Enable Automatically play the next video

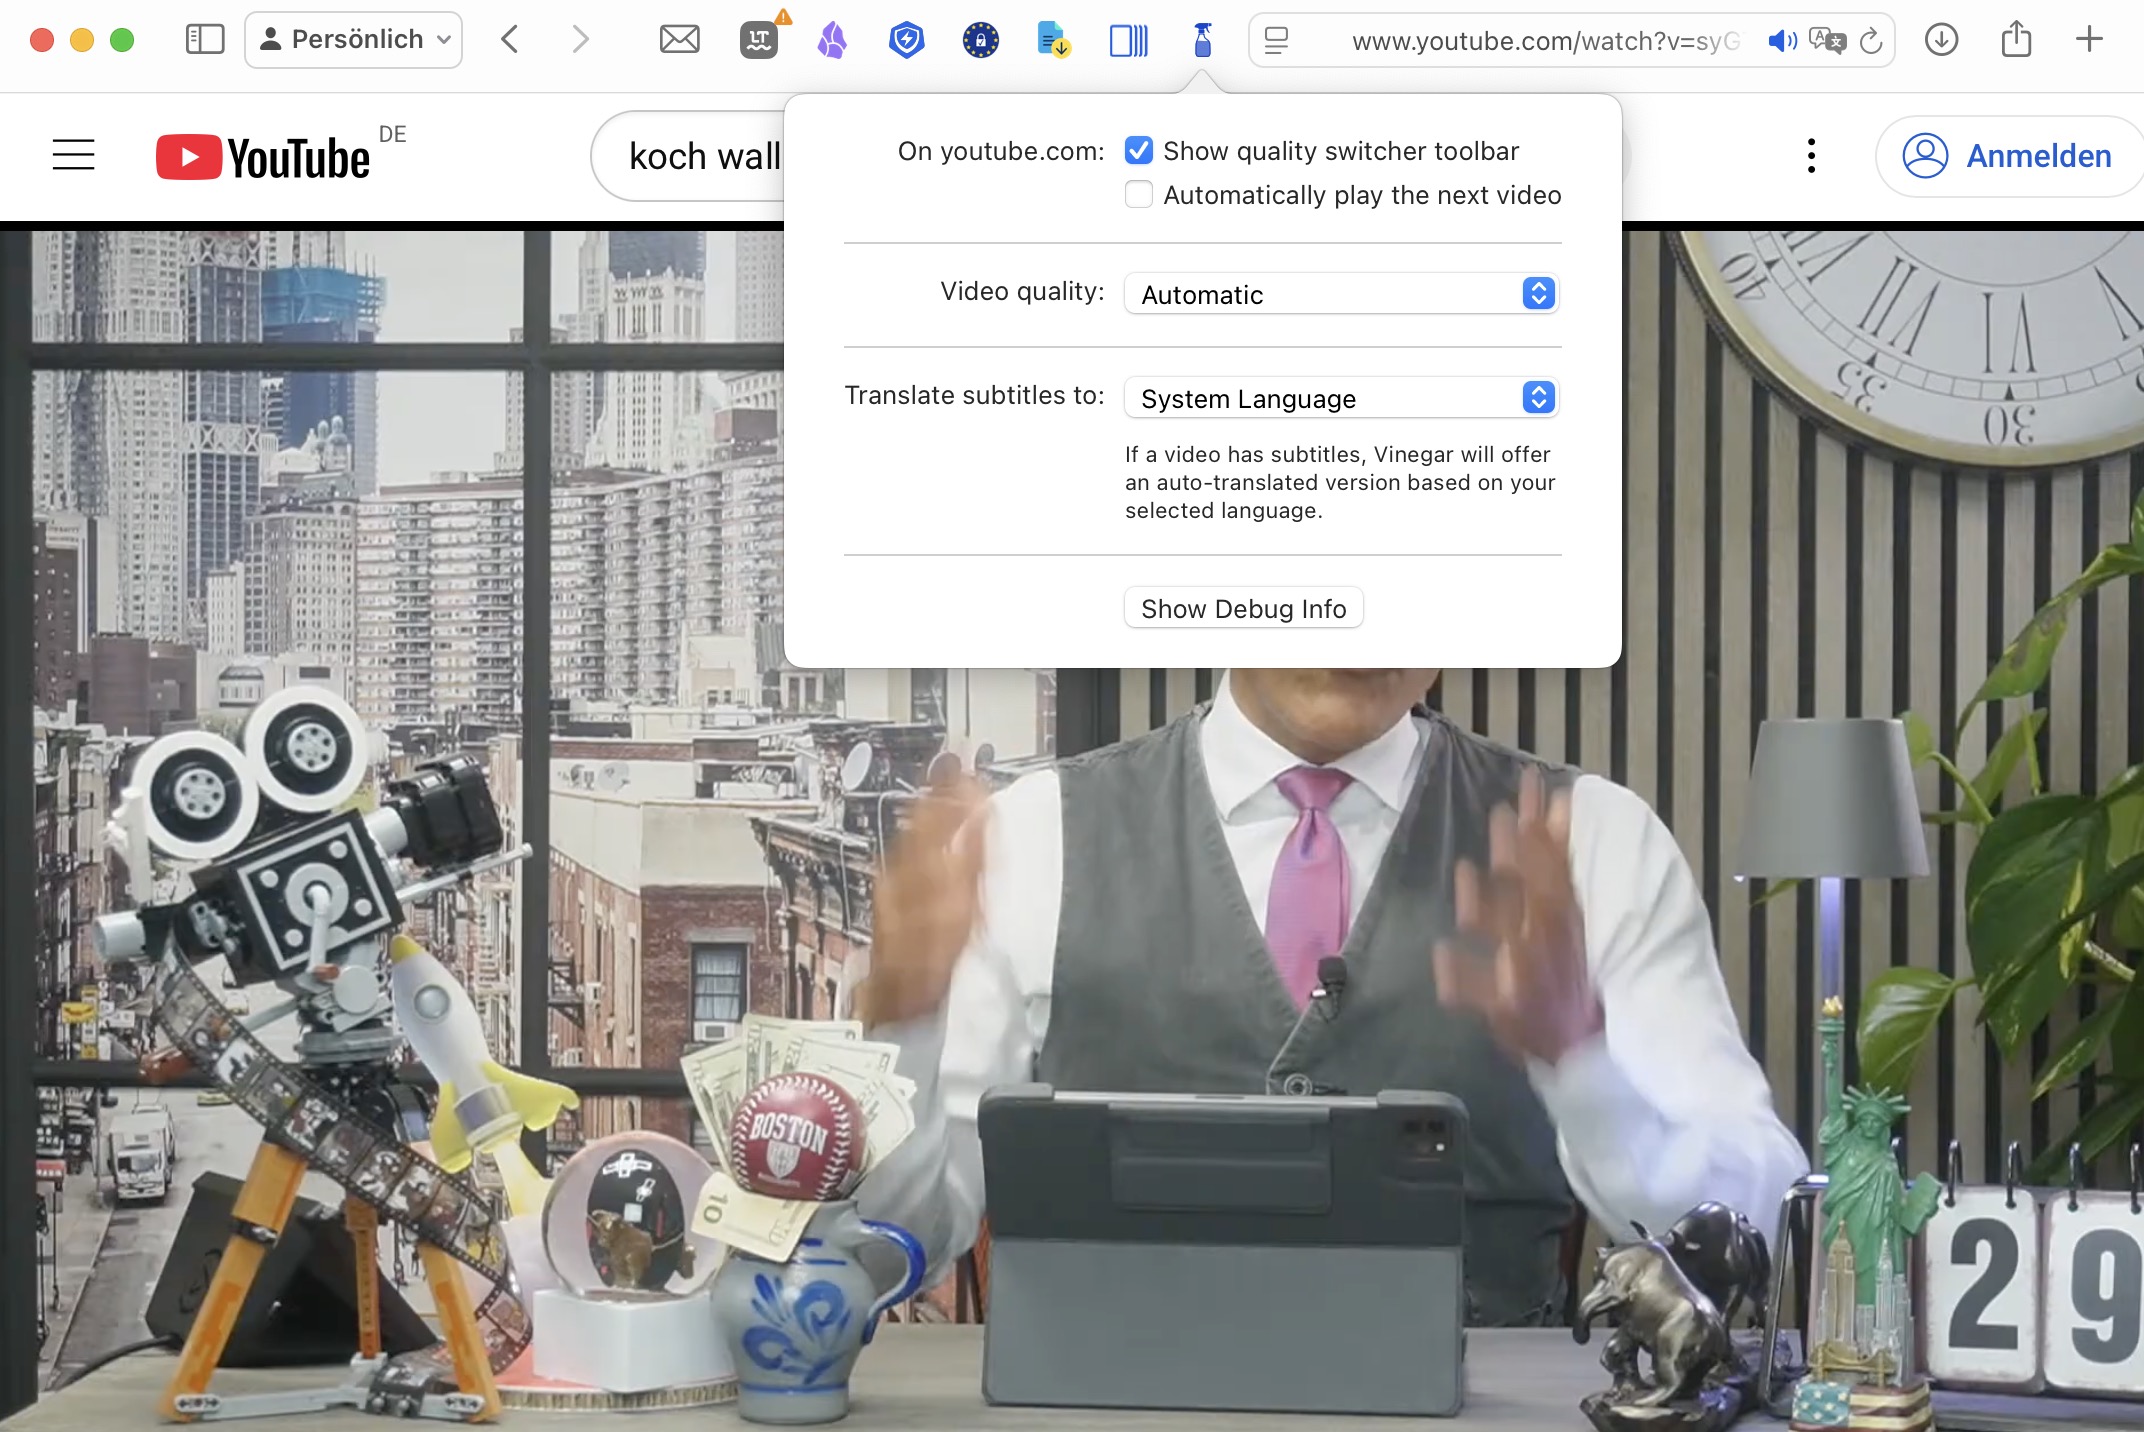(x=1139, y=195)
